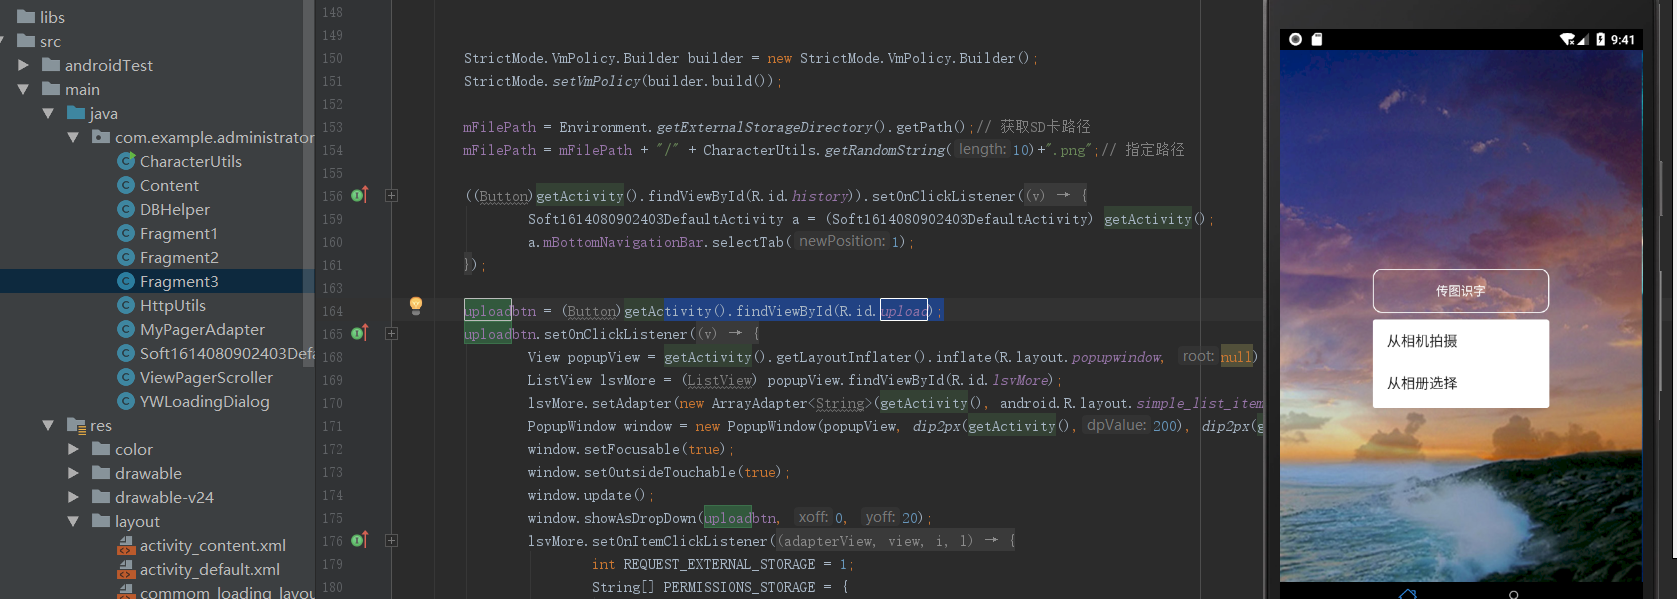Click the class icon beside DBHelper
1677x599 pixels.
pos(126,209)
